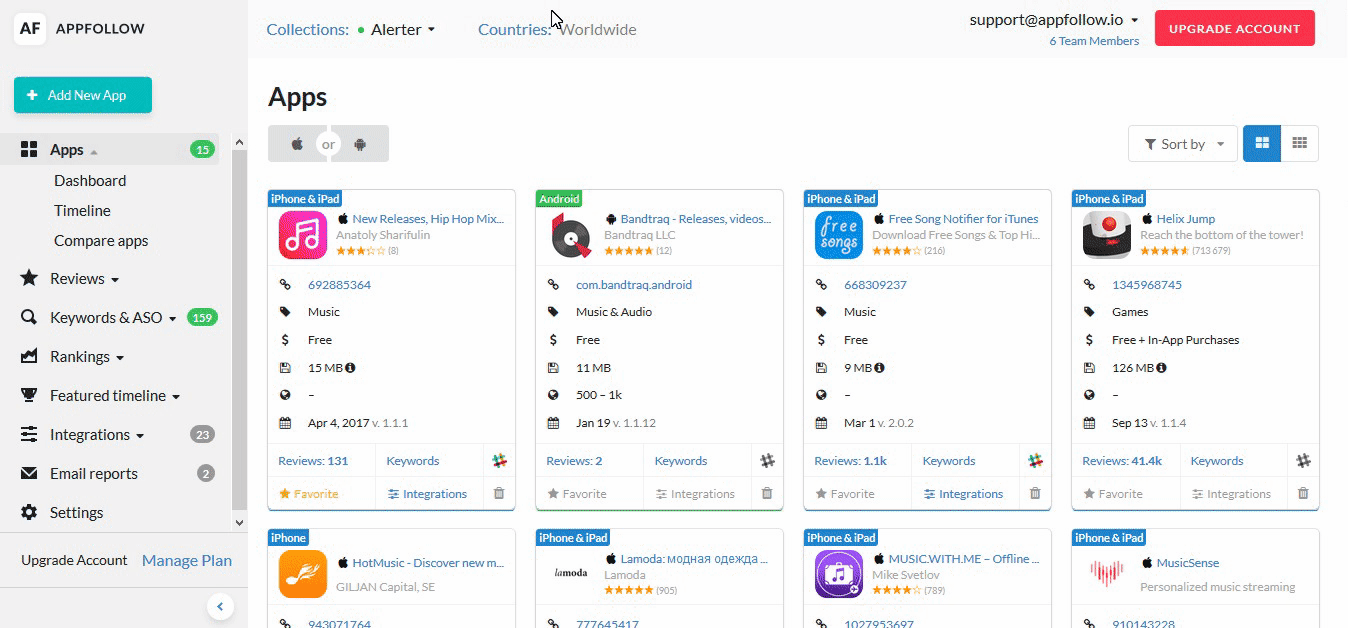The image size is (1348, 628).
Task: Mark Free Song Notifier as favorite
Action: click(x=845, y=494)
